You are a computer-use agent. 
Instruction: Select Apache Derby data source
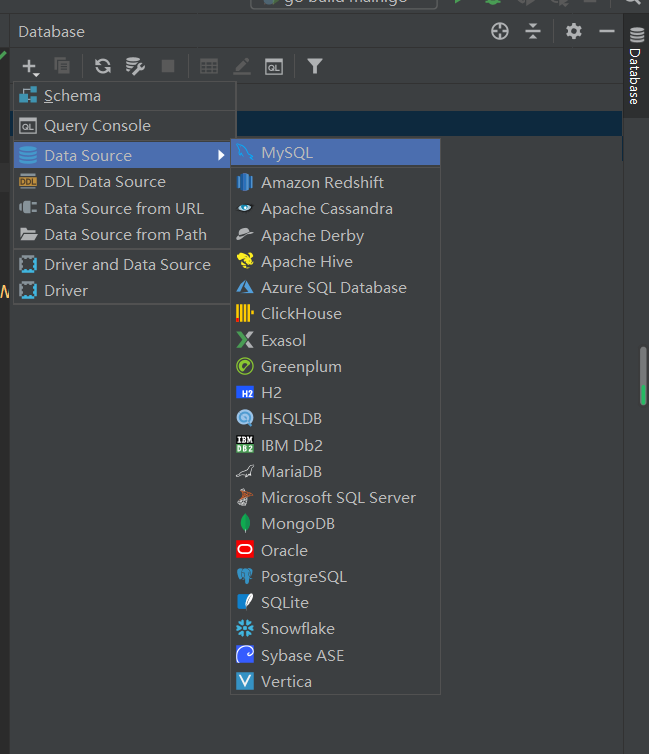[336, 236]
